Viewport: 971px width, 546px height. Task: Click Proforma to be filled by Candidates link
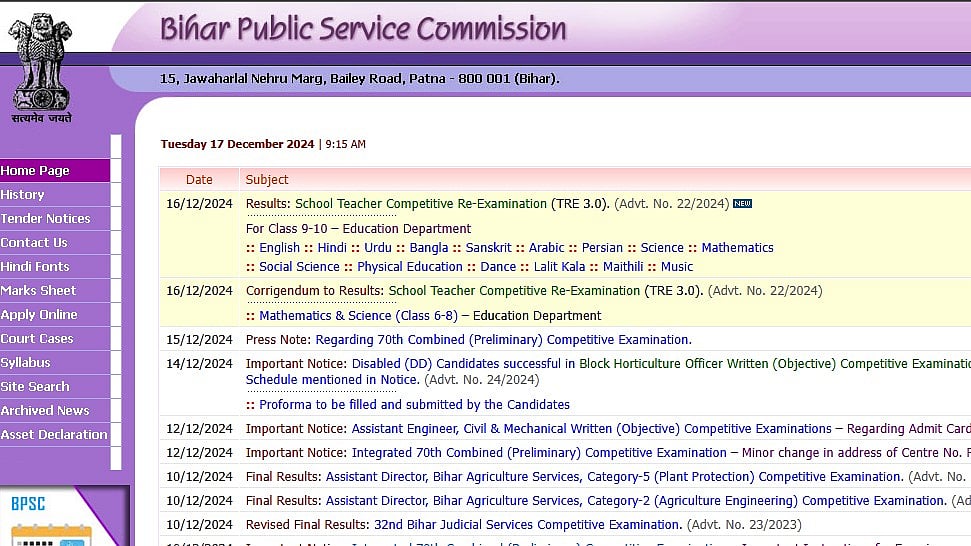pyautogui.click(x=414, y=405)
